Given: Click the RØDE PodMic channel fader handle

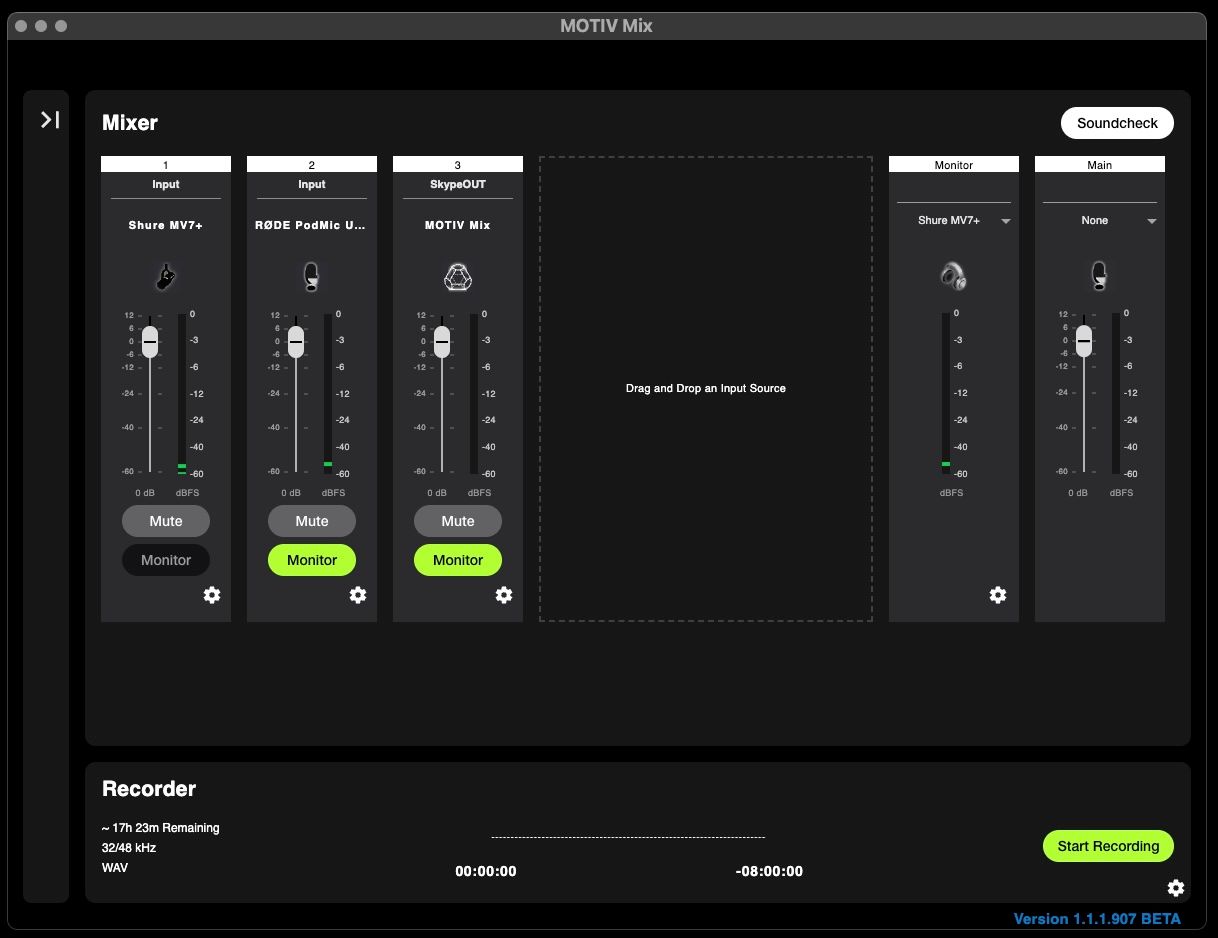Looking at the screenshot, I should tap(296, 342).
